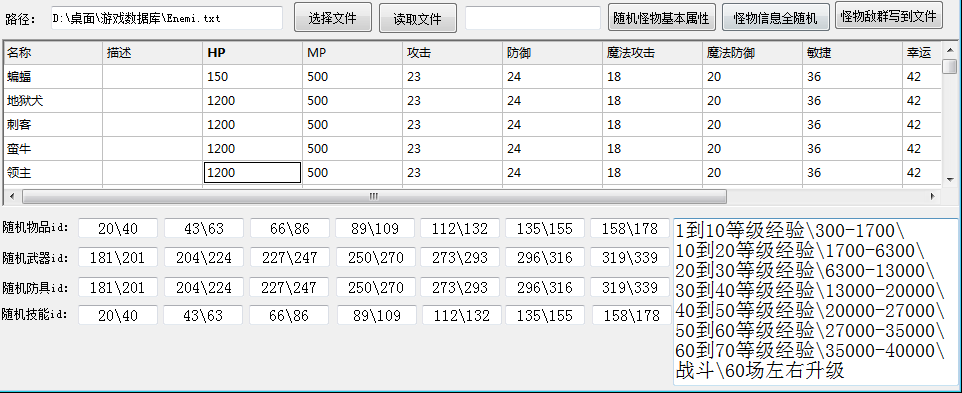Viewport: 962px width, 393px height.
Task: Select HP cell 150 for 蝙蝠
Action: point(252,77)
